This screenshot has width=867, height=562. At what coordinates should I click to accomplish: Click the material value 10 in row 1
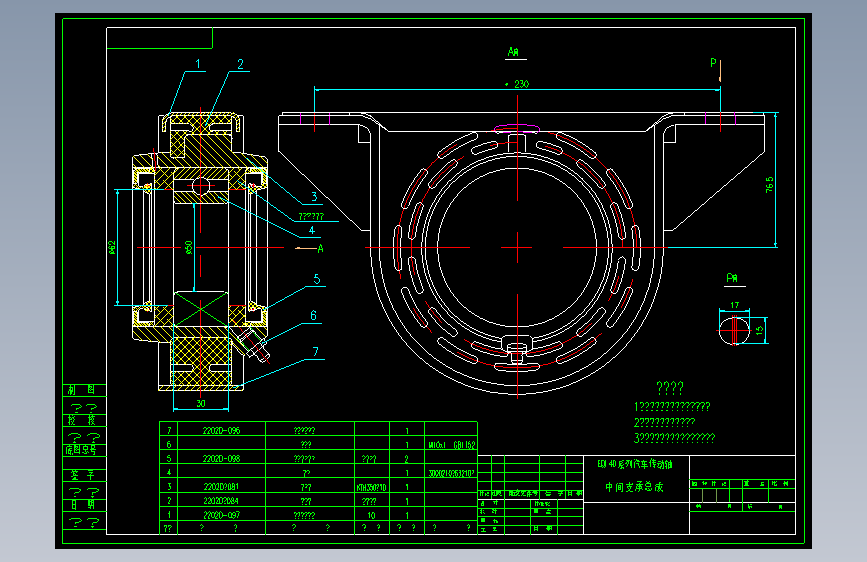(372, 515)
